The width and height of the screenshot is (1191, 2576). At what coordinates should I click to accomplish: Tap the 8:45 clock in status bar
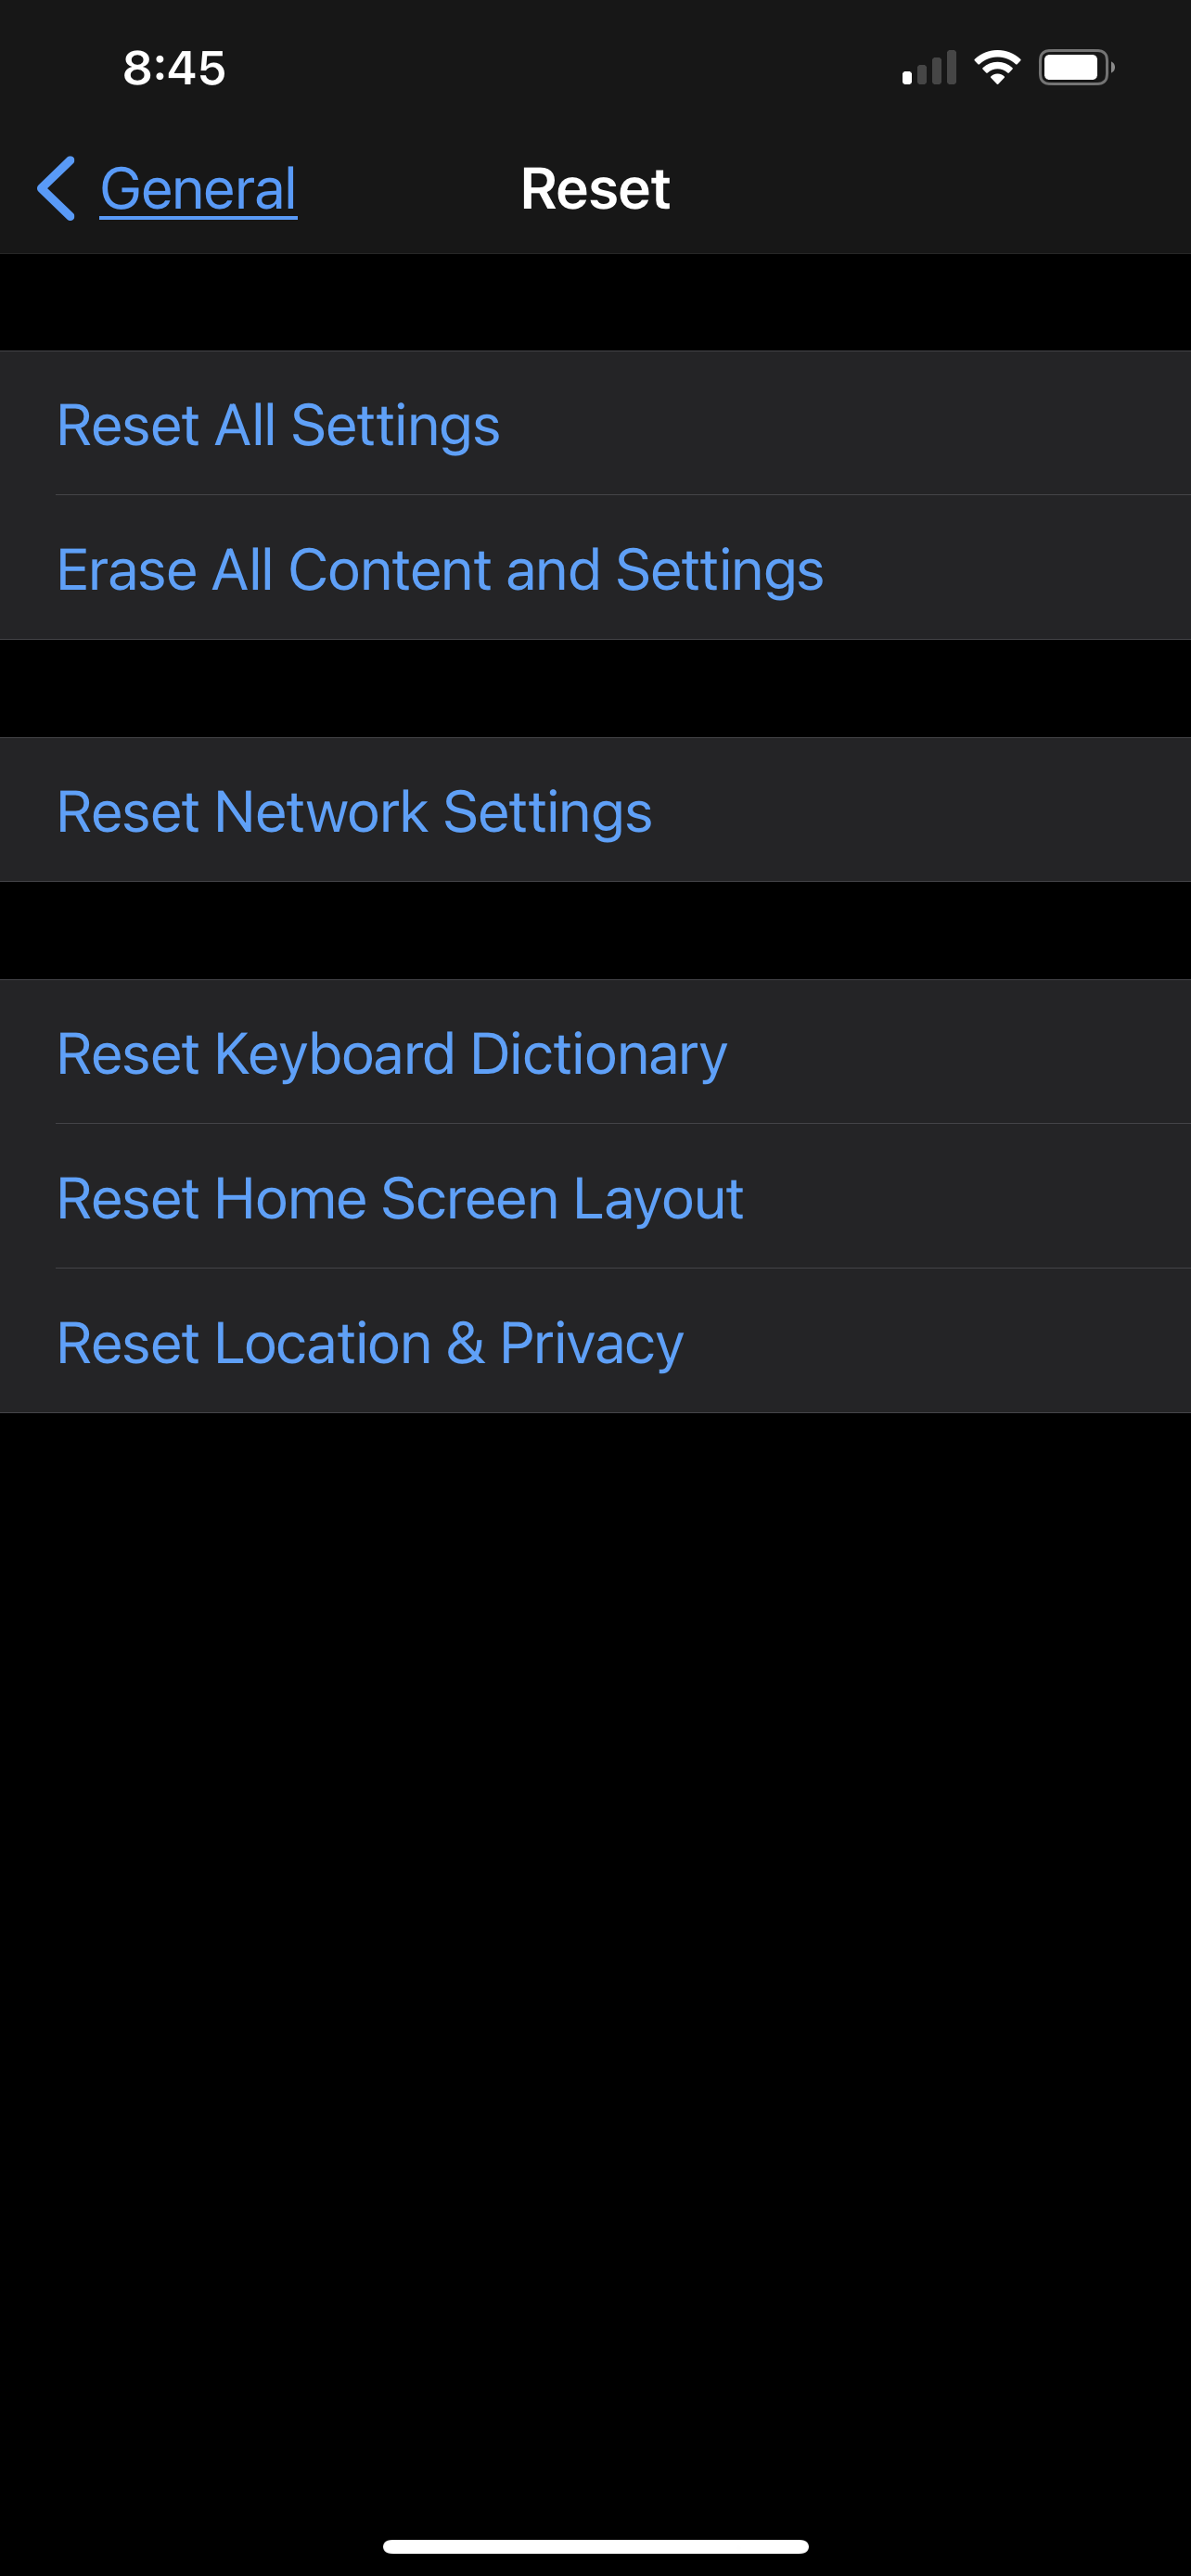point(174,68)
